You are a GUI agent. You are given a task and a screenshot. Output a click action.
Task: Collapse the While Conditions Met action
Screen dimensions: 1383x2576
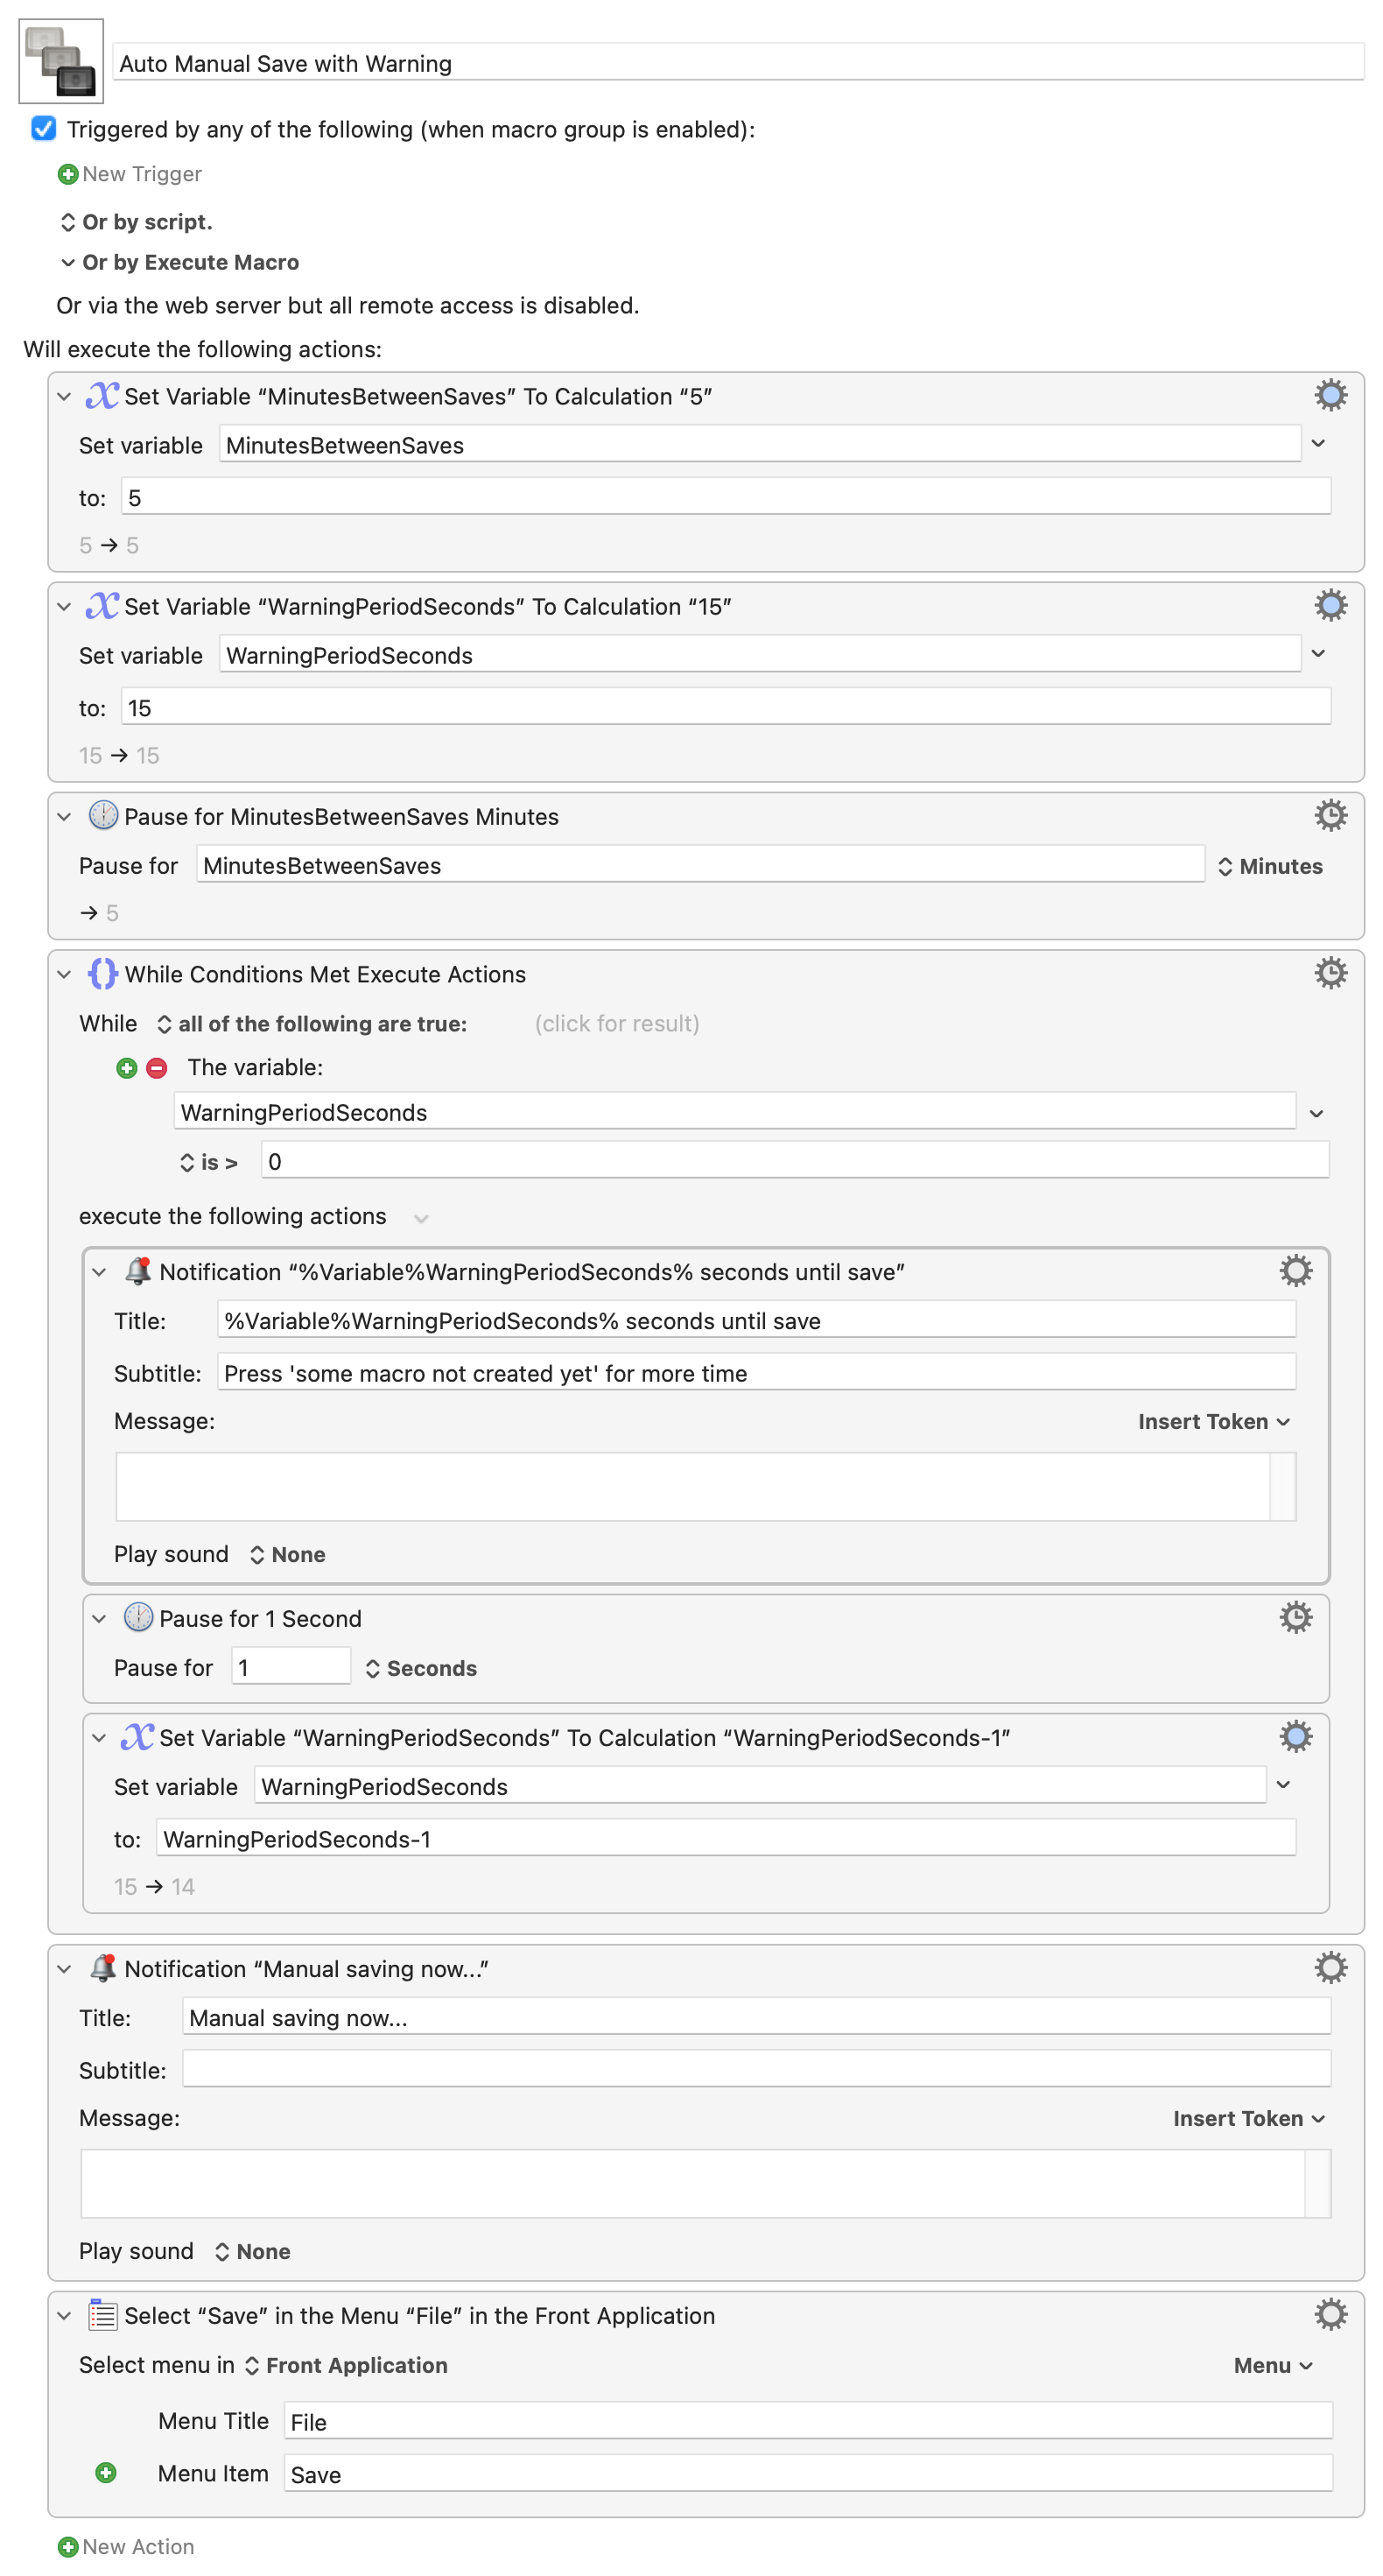[x=64, y=974]
